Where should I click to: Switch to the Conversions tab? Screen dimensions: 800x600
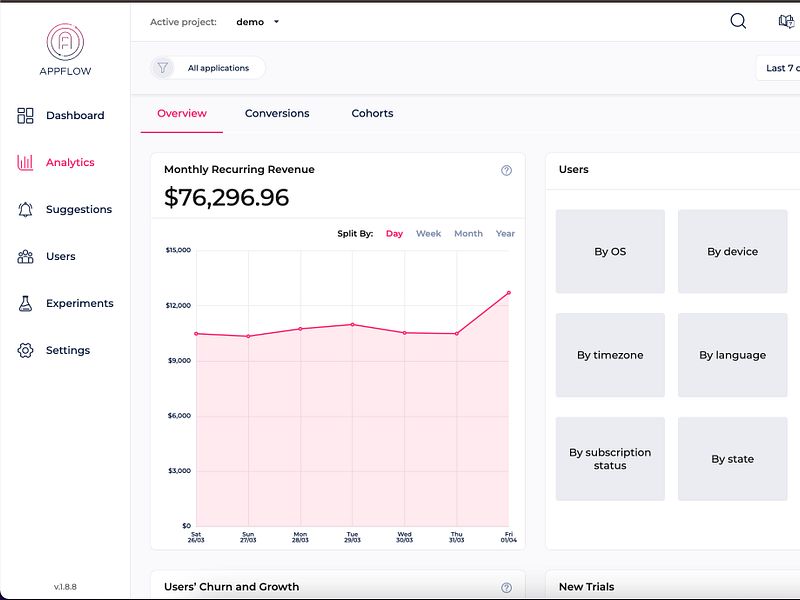click(x=278, y=113)
